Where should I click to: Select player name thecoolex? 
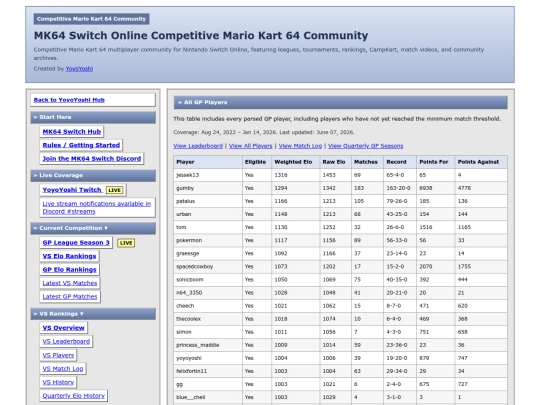(188, 319)
